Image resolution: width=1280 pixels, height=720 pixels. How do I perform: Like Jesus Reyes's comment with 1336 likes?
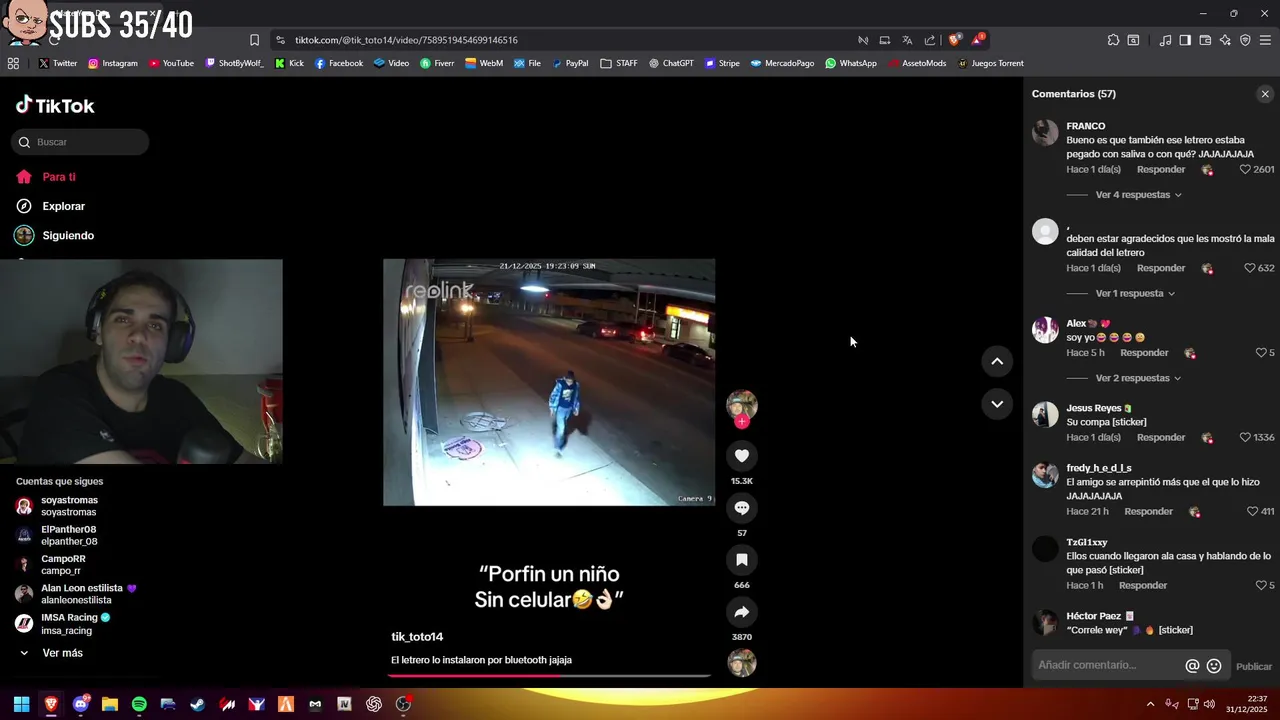[x=1245, y=438]
